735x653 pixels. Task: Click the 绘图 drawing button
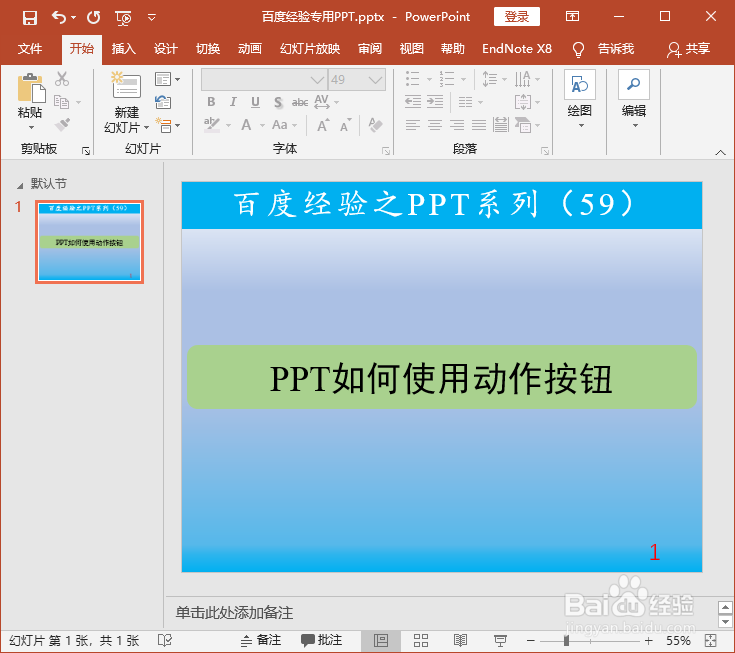580,99
